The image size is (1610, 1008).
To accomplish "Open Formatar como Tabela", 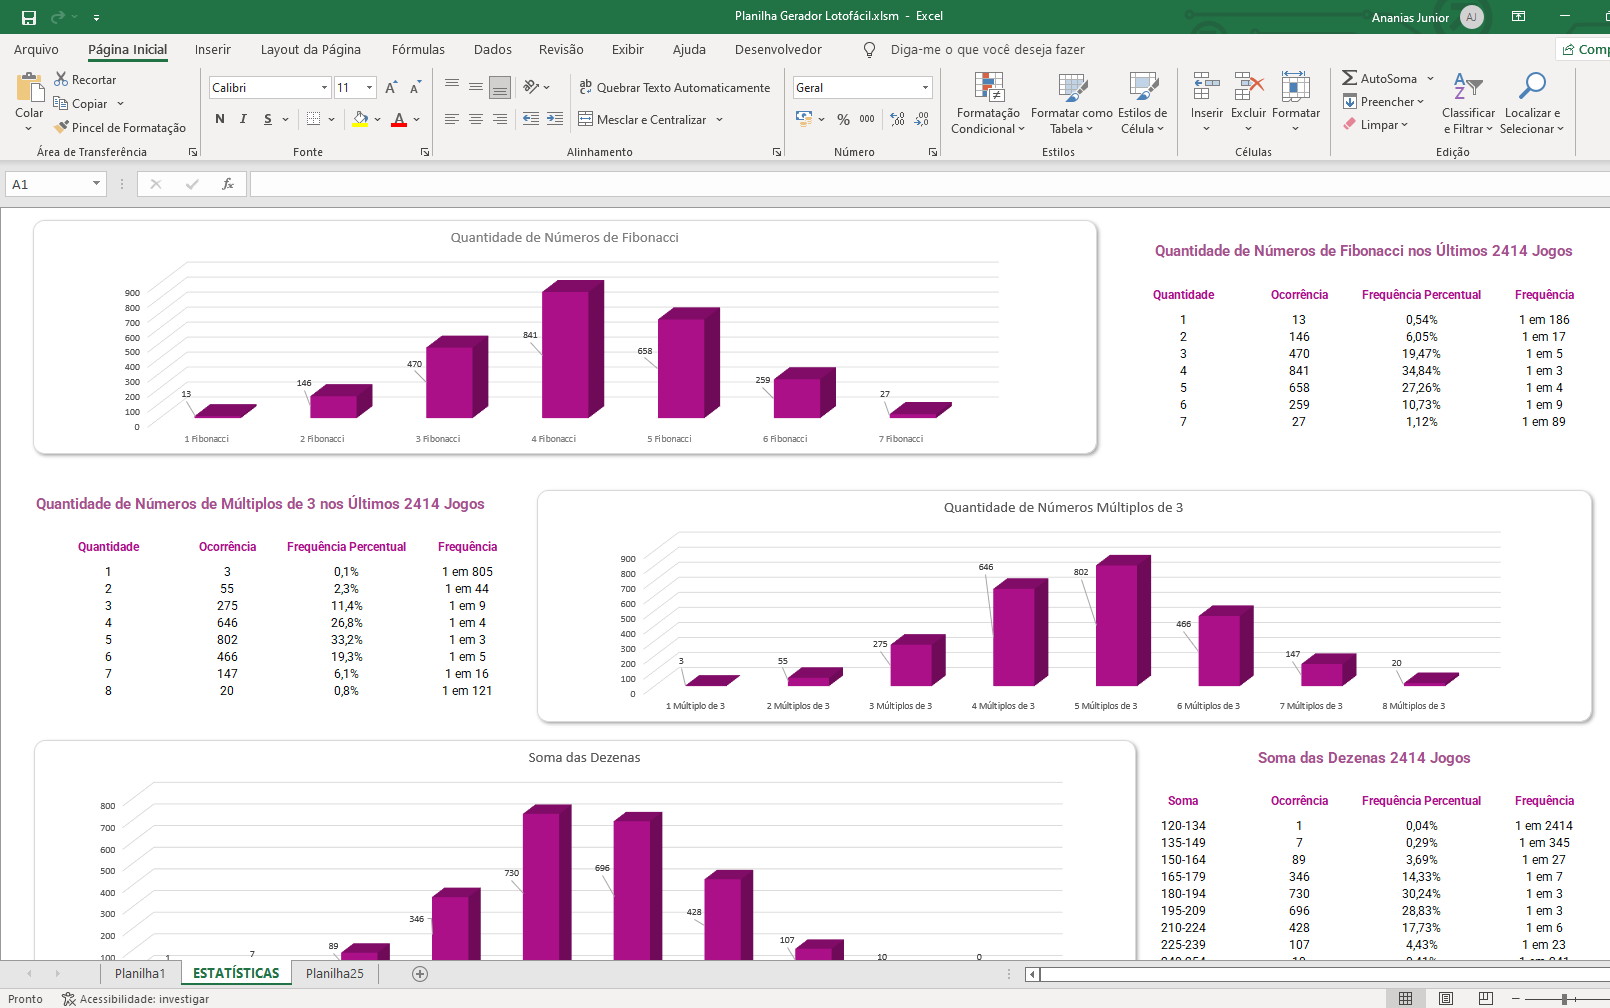I will (1072, 103).
